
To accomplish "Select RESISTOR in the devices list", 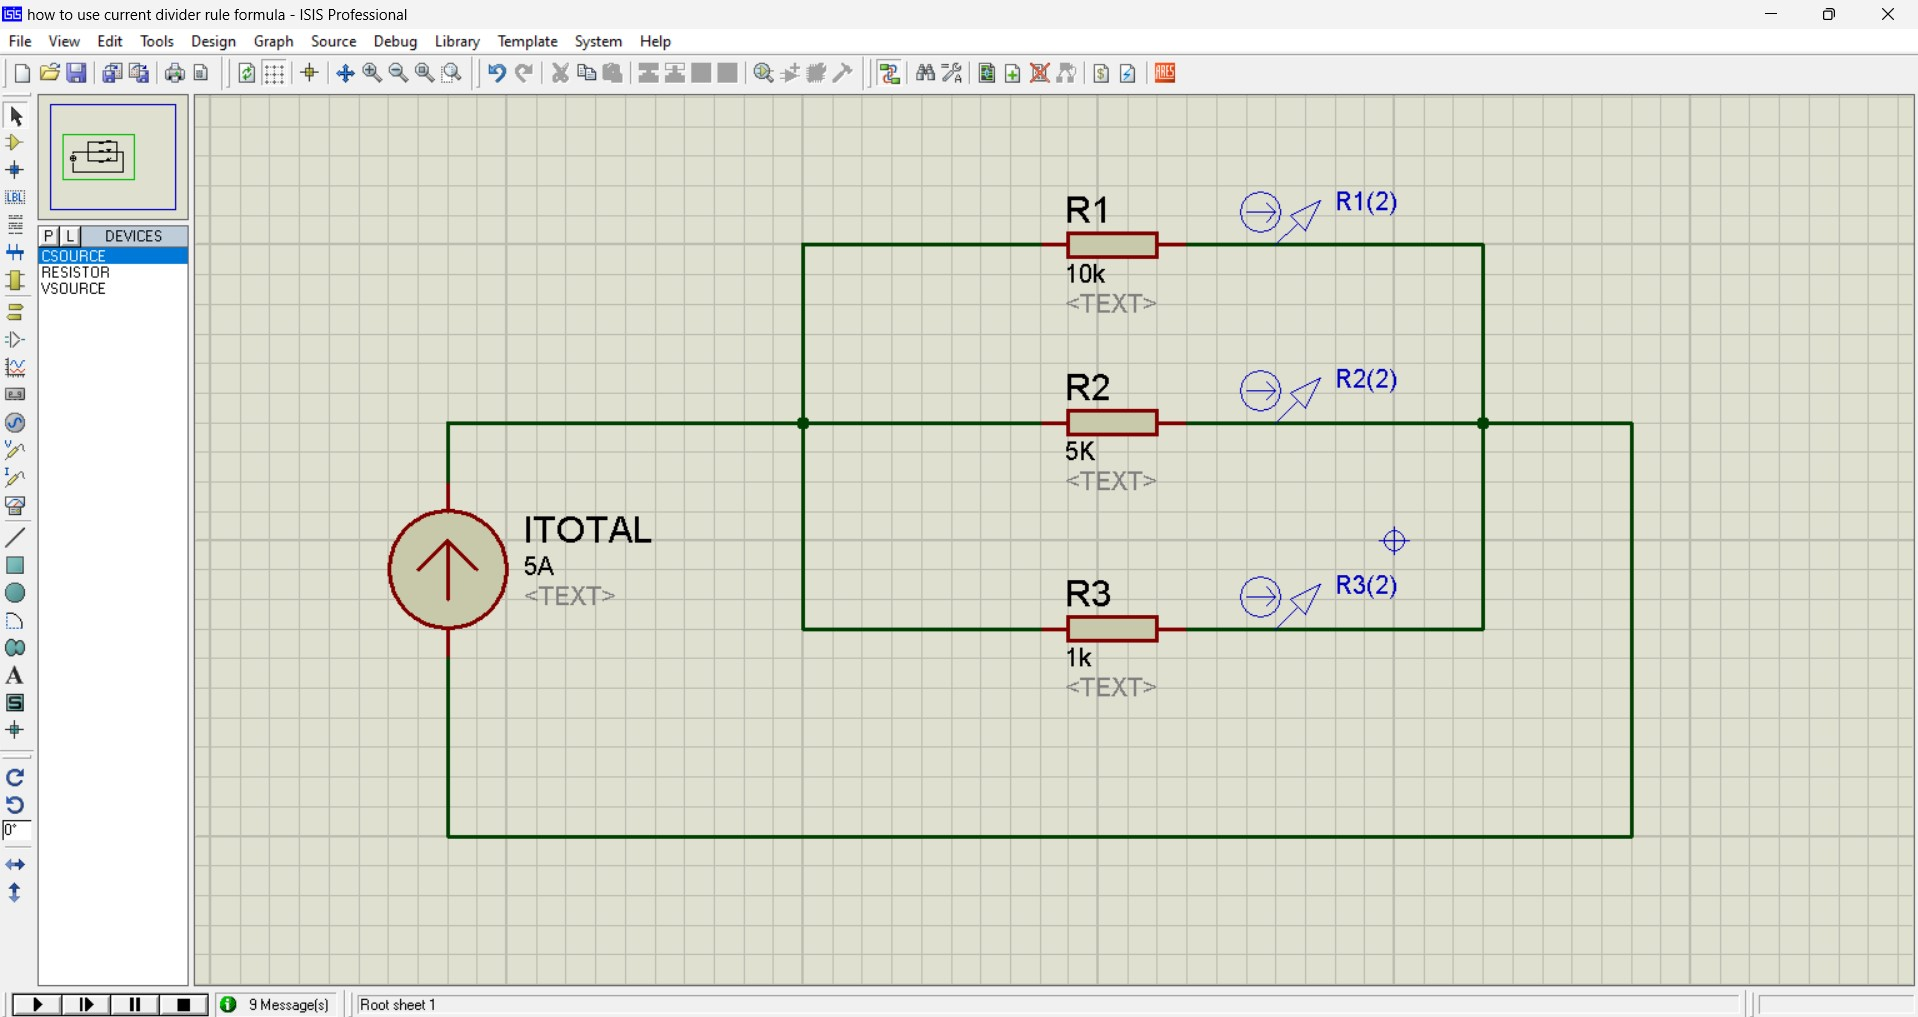I will tap(76, 273).
